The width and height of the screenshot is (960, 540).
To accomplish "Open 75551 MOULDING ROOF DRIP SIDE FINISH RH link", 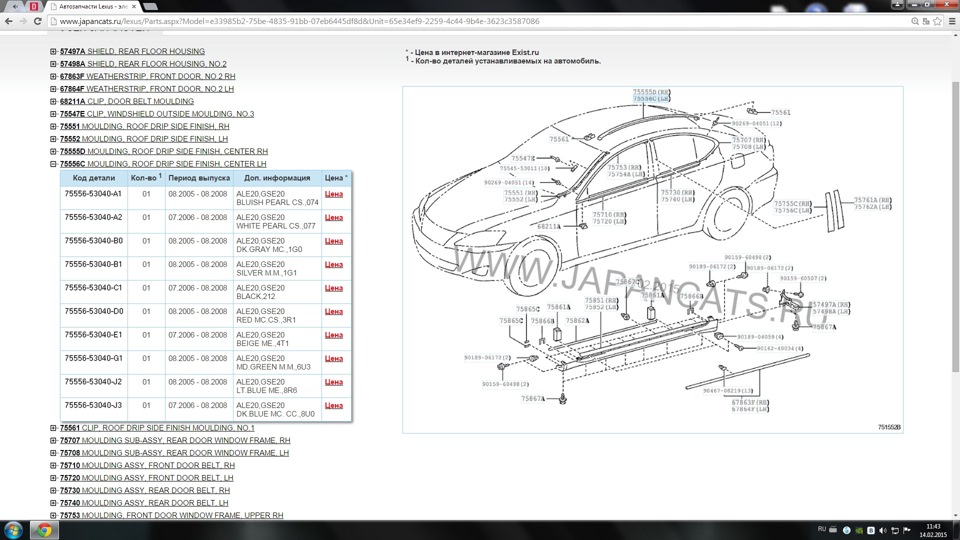I will point(144,126).
